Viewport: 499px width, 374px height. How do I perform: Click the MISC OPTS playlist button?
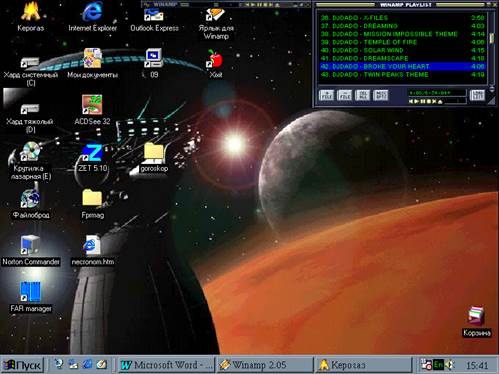[380, 95]
